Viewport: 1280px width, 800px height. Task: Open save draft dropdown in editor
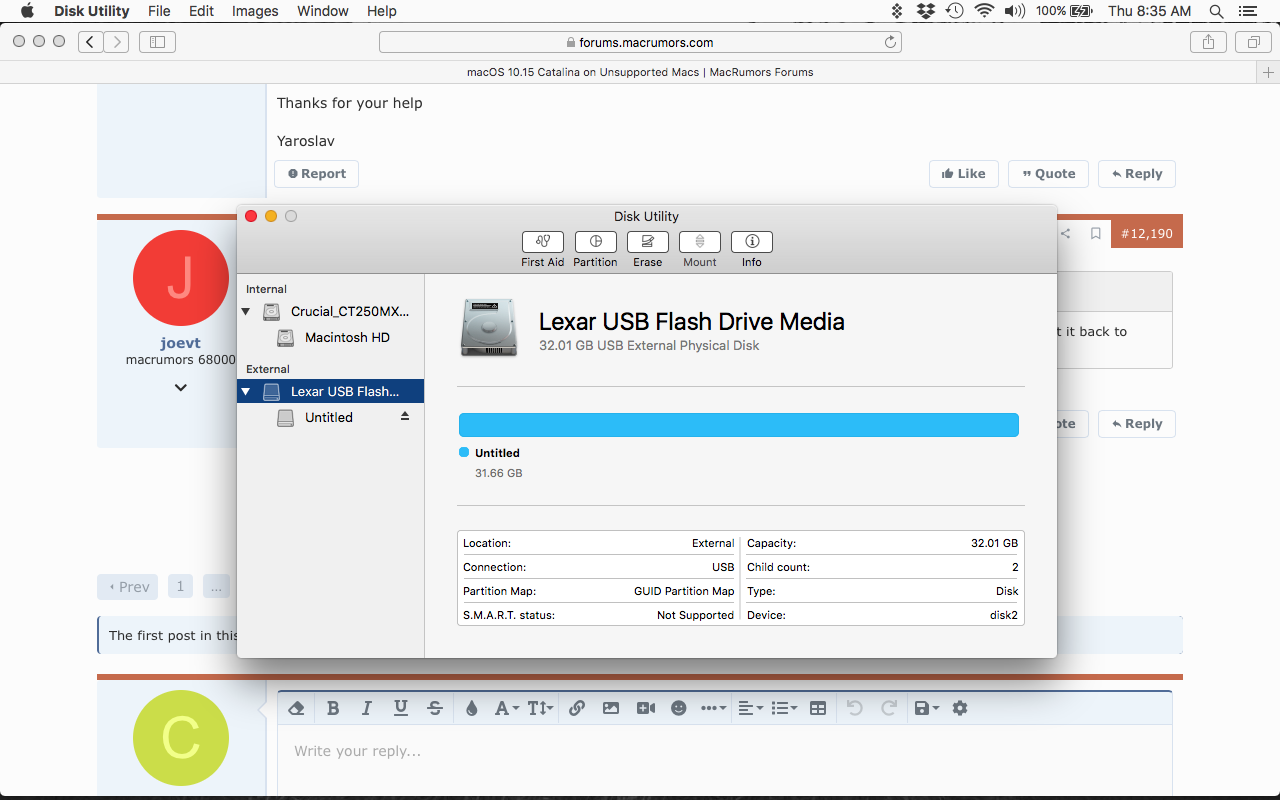pos(927,708)
